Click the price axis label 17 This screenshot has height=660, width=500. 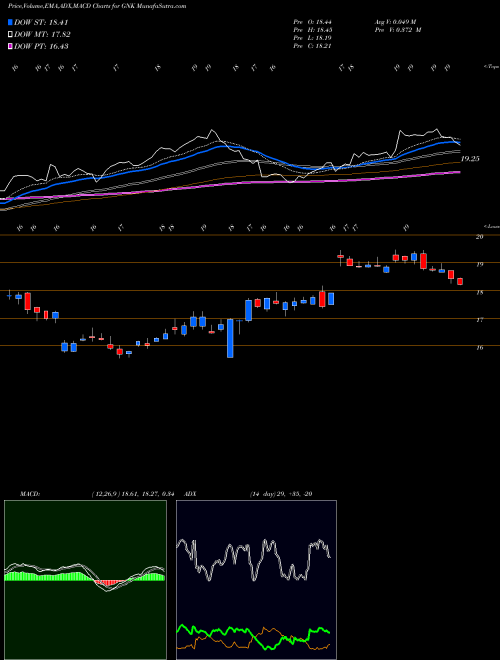(479, 320)
